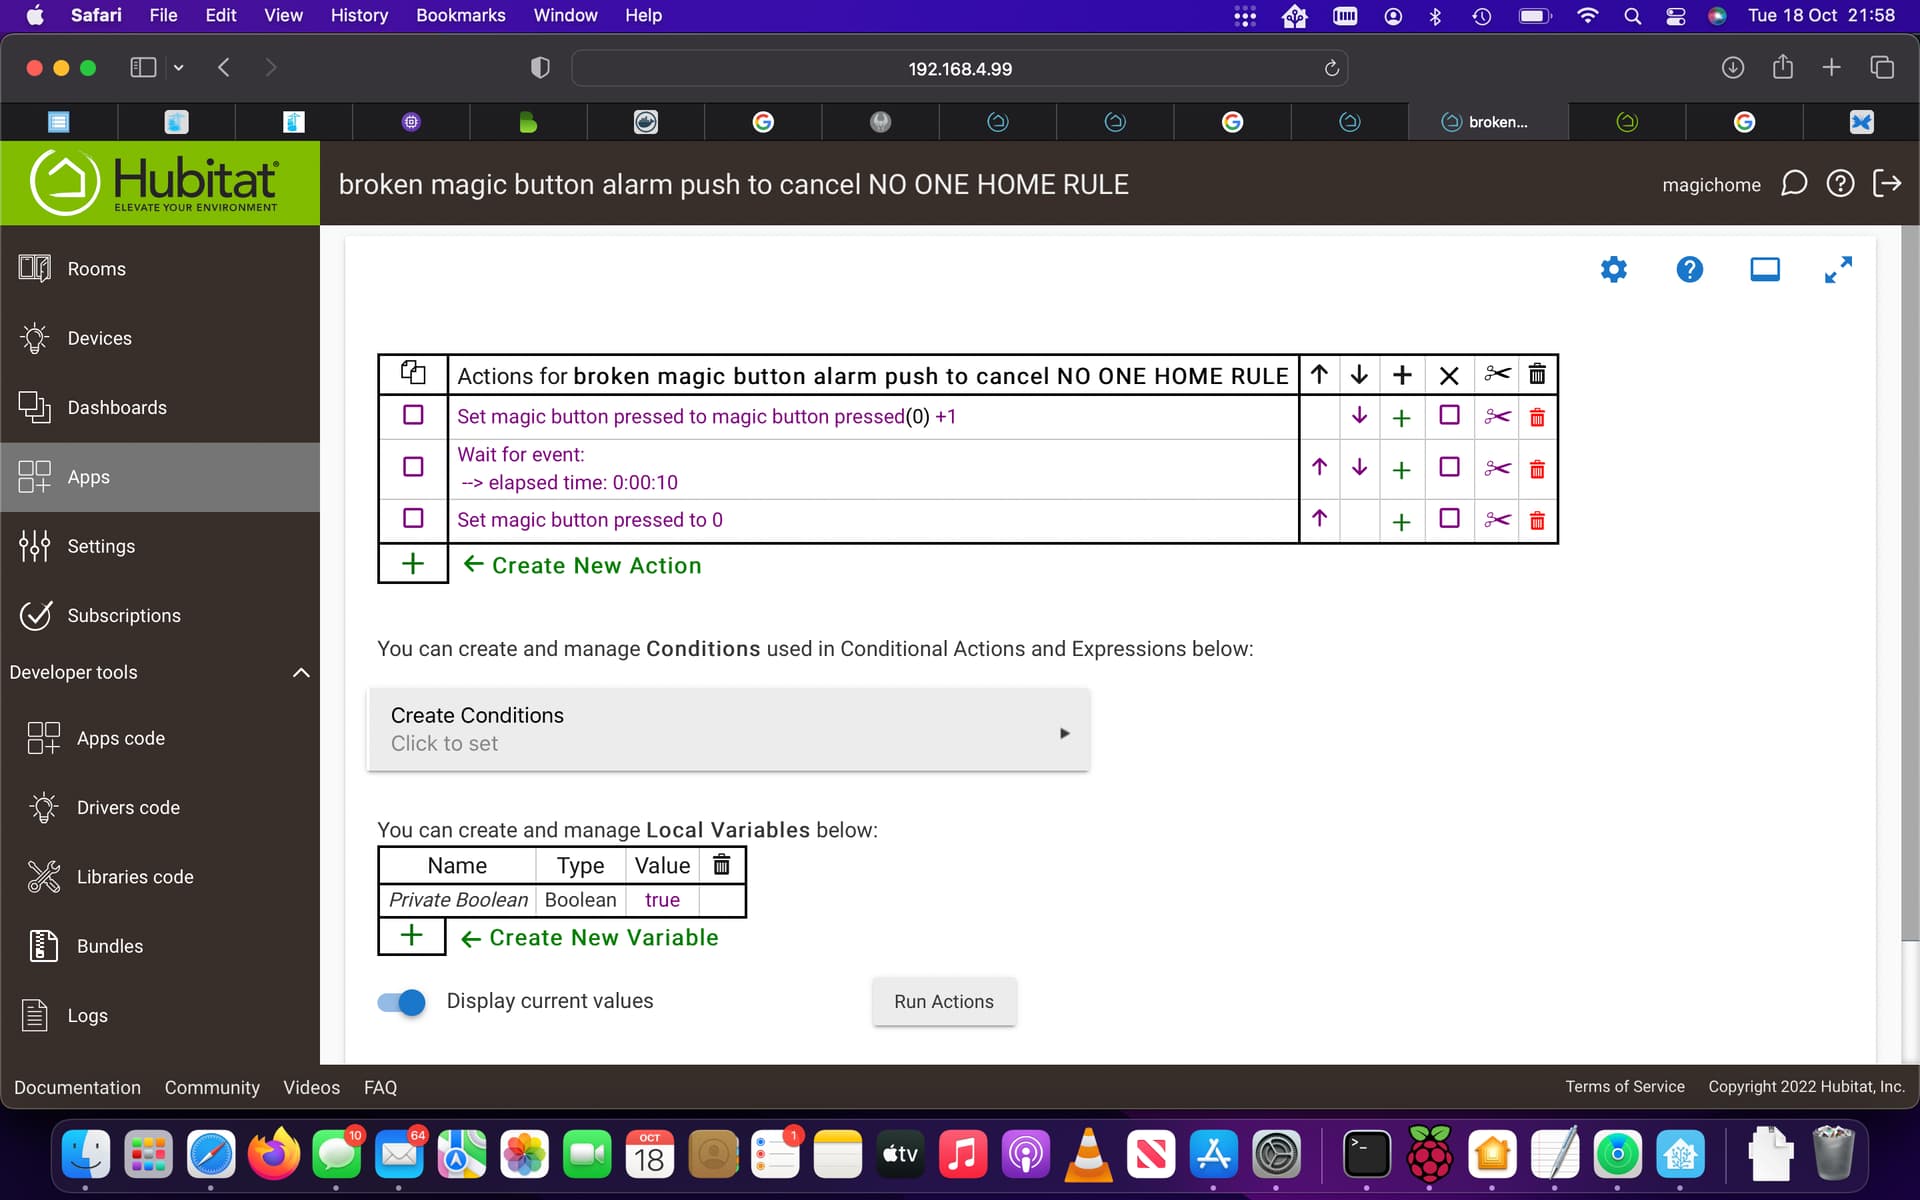Cut the Set magic button pressed to 0 action
Image resolution: width=1920 pixels, height=1200 pixels.
click(x=1497, y=520)
